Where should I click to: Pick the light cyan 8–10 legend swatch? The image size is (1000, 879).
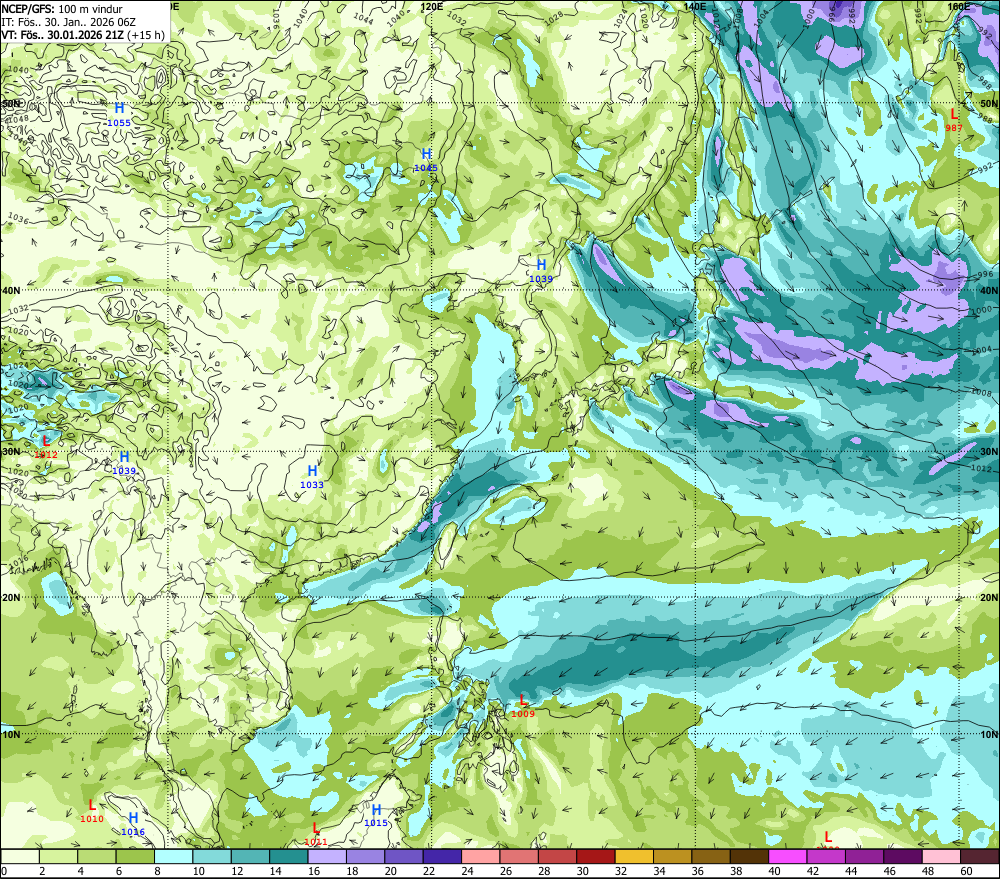(173, 856)
